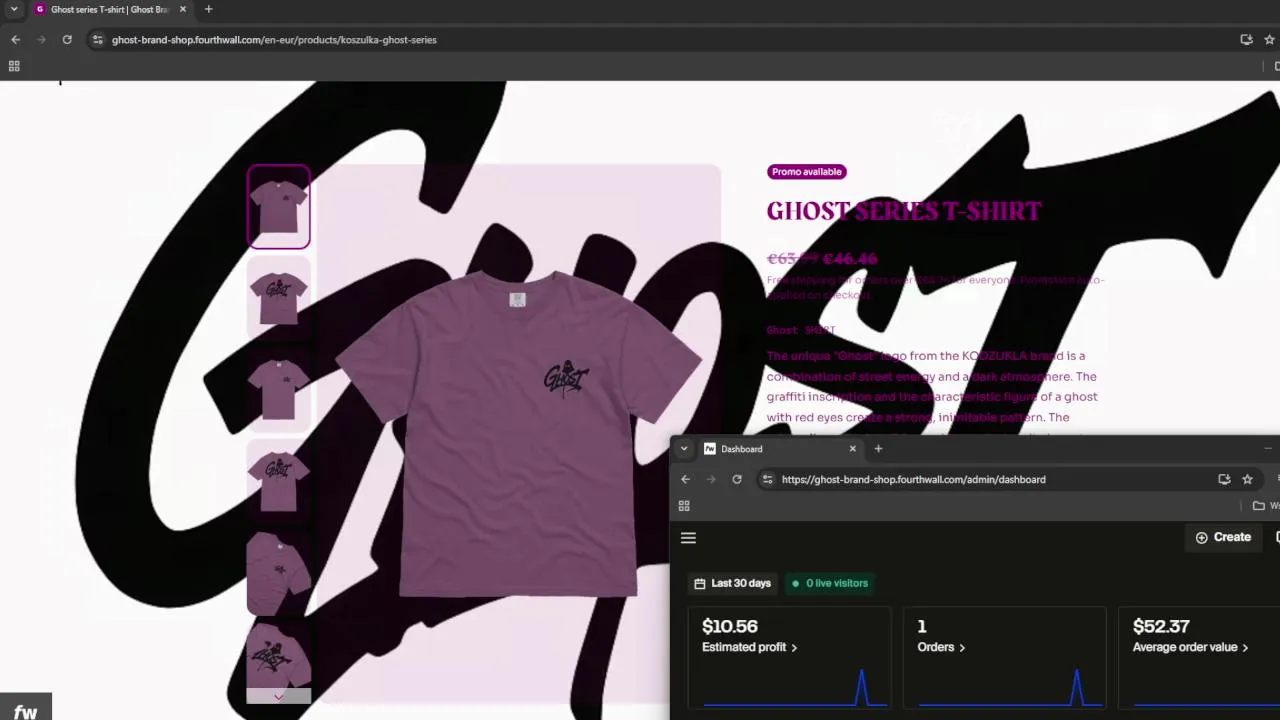This screenshot has height=720, width=1280.
Task: Click the admin dashboard URL address bar
Action: 914,480
